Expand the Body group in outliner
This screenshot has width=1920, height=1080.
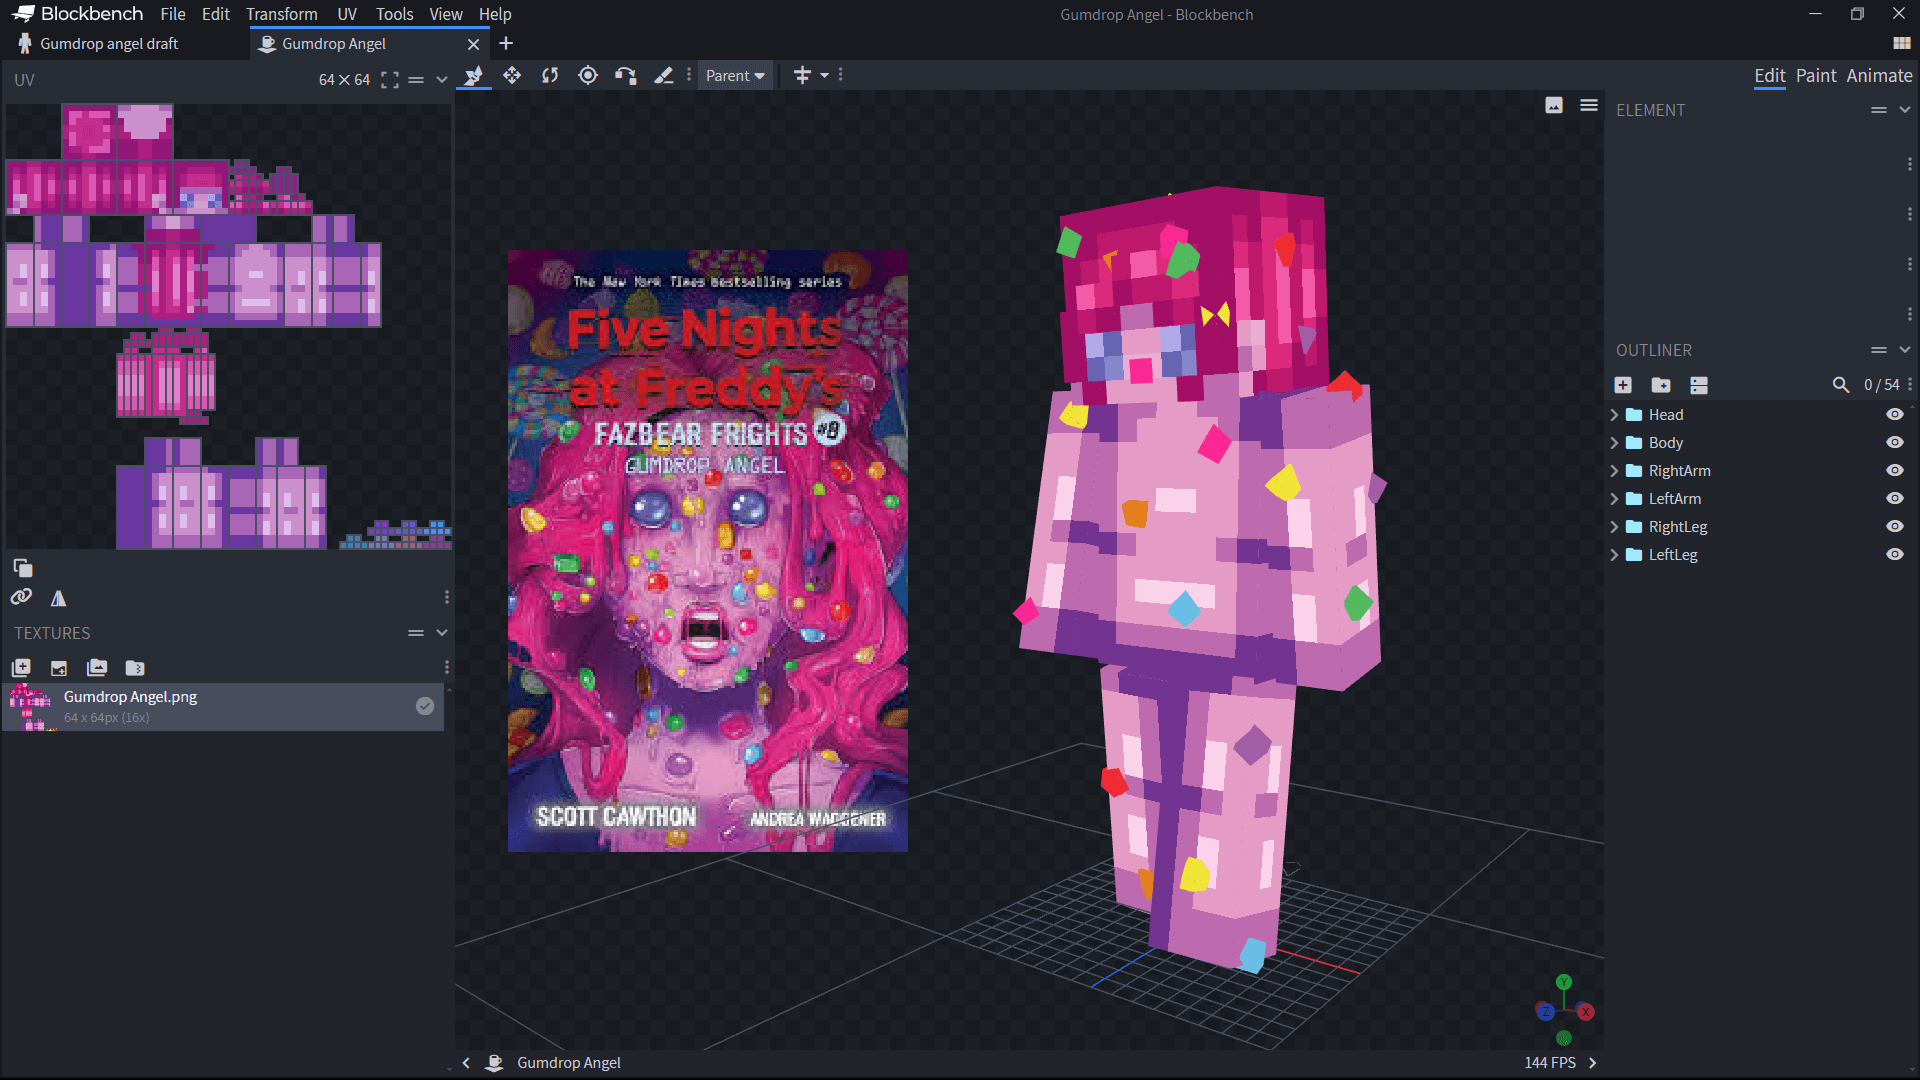pos(1614,442)
